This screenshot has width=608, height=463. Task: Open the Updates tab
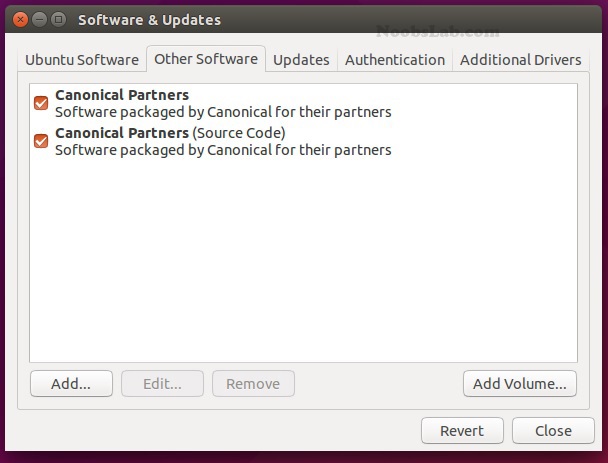coord(301,60)
